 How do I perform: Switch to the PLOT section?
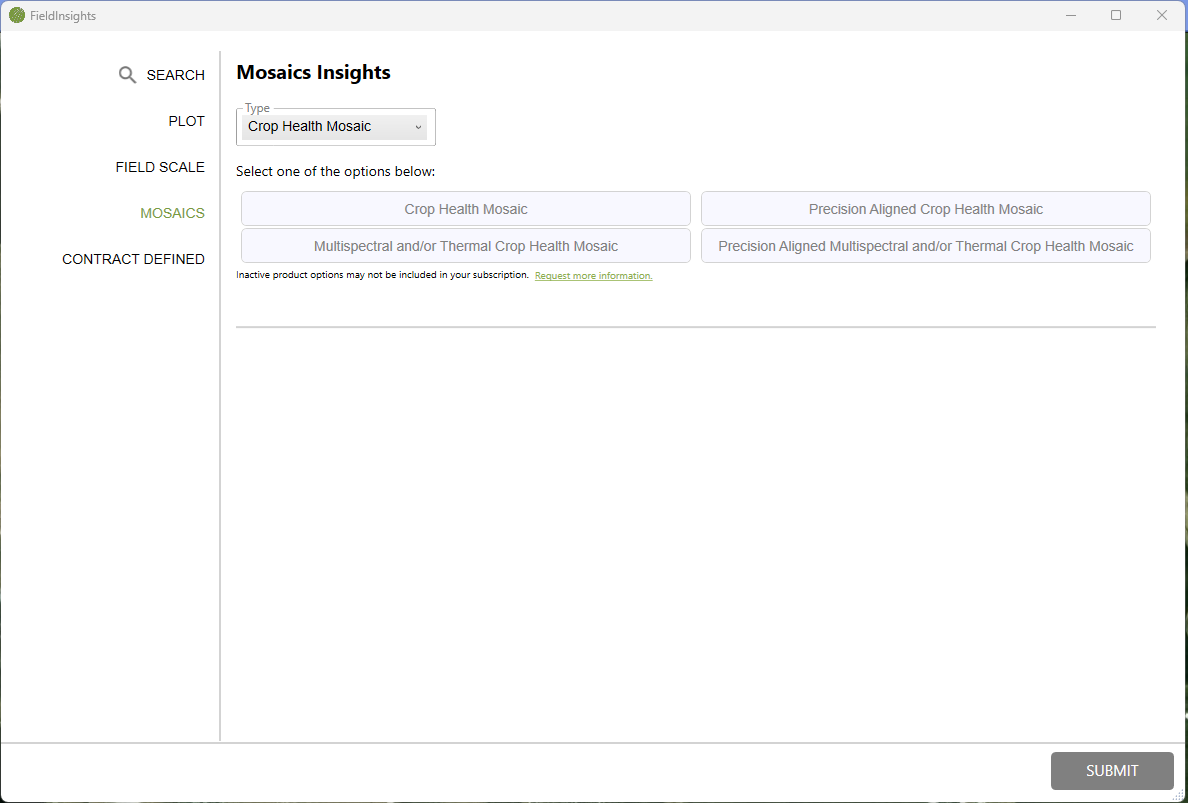186,121
